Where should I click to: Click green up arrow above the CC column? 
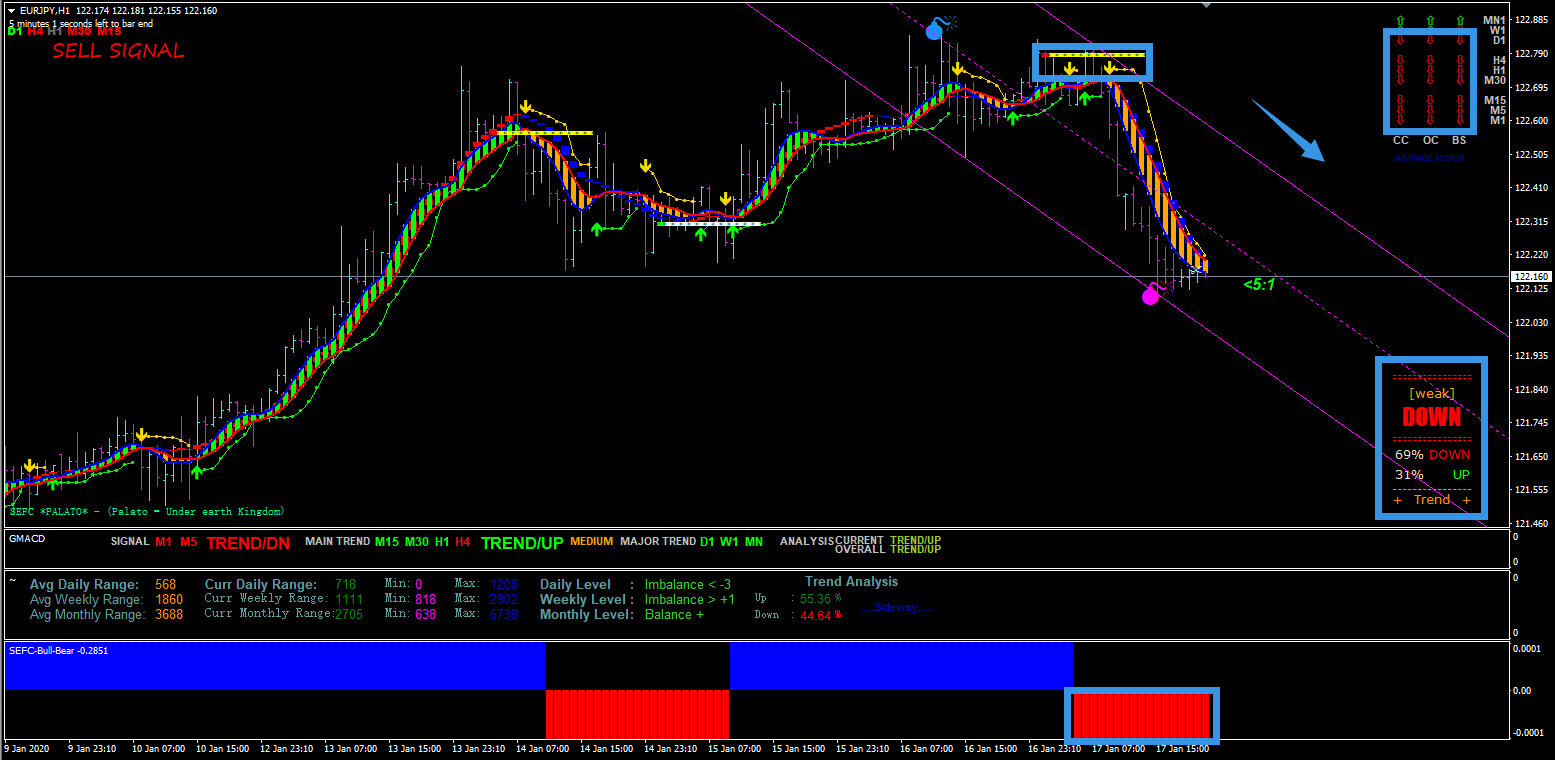pos(1401,20)
